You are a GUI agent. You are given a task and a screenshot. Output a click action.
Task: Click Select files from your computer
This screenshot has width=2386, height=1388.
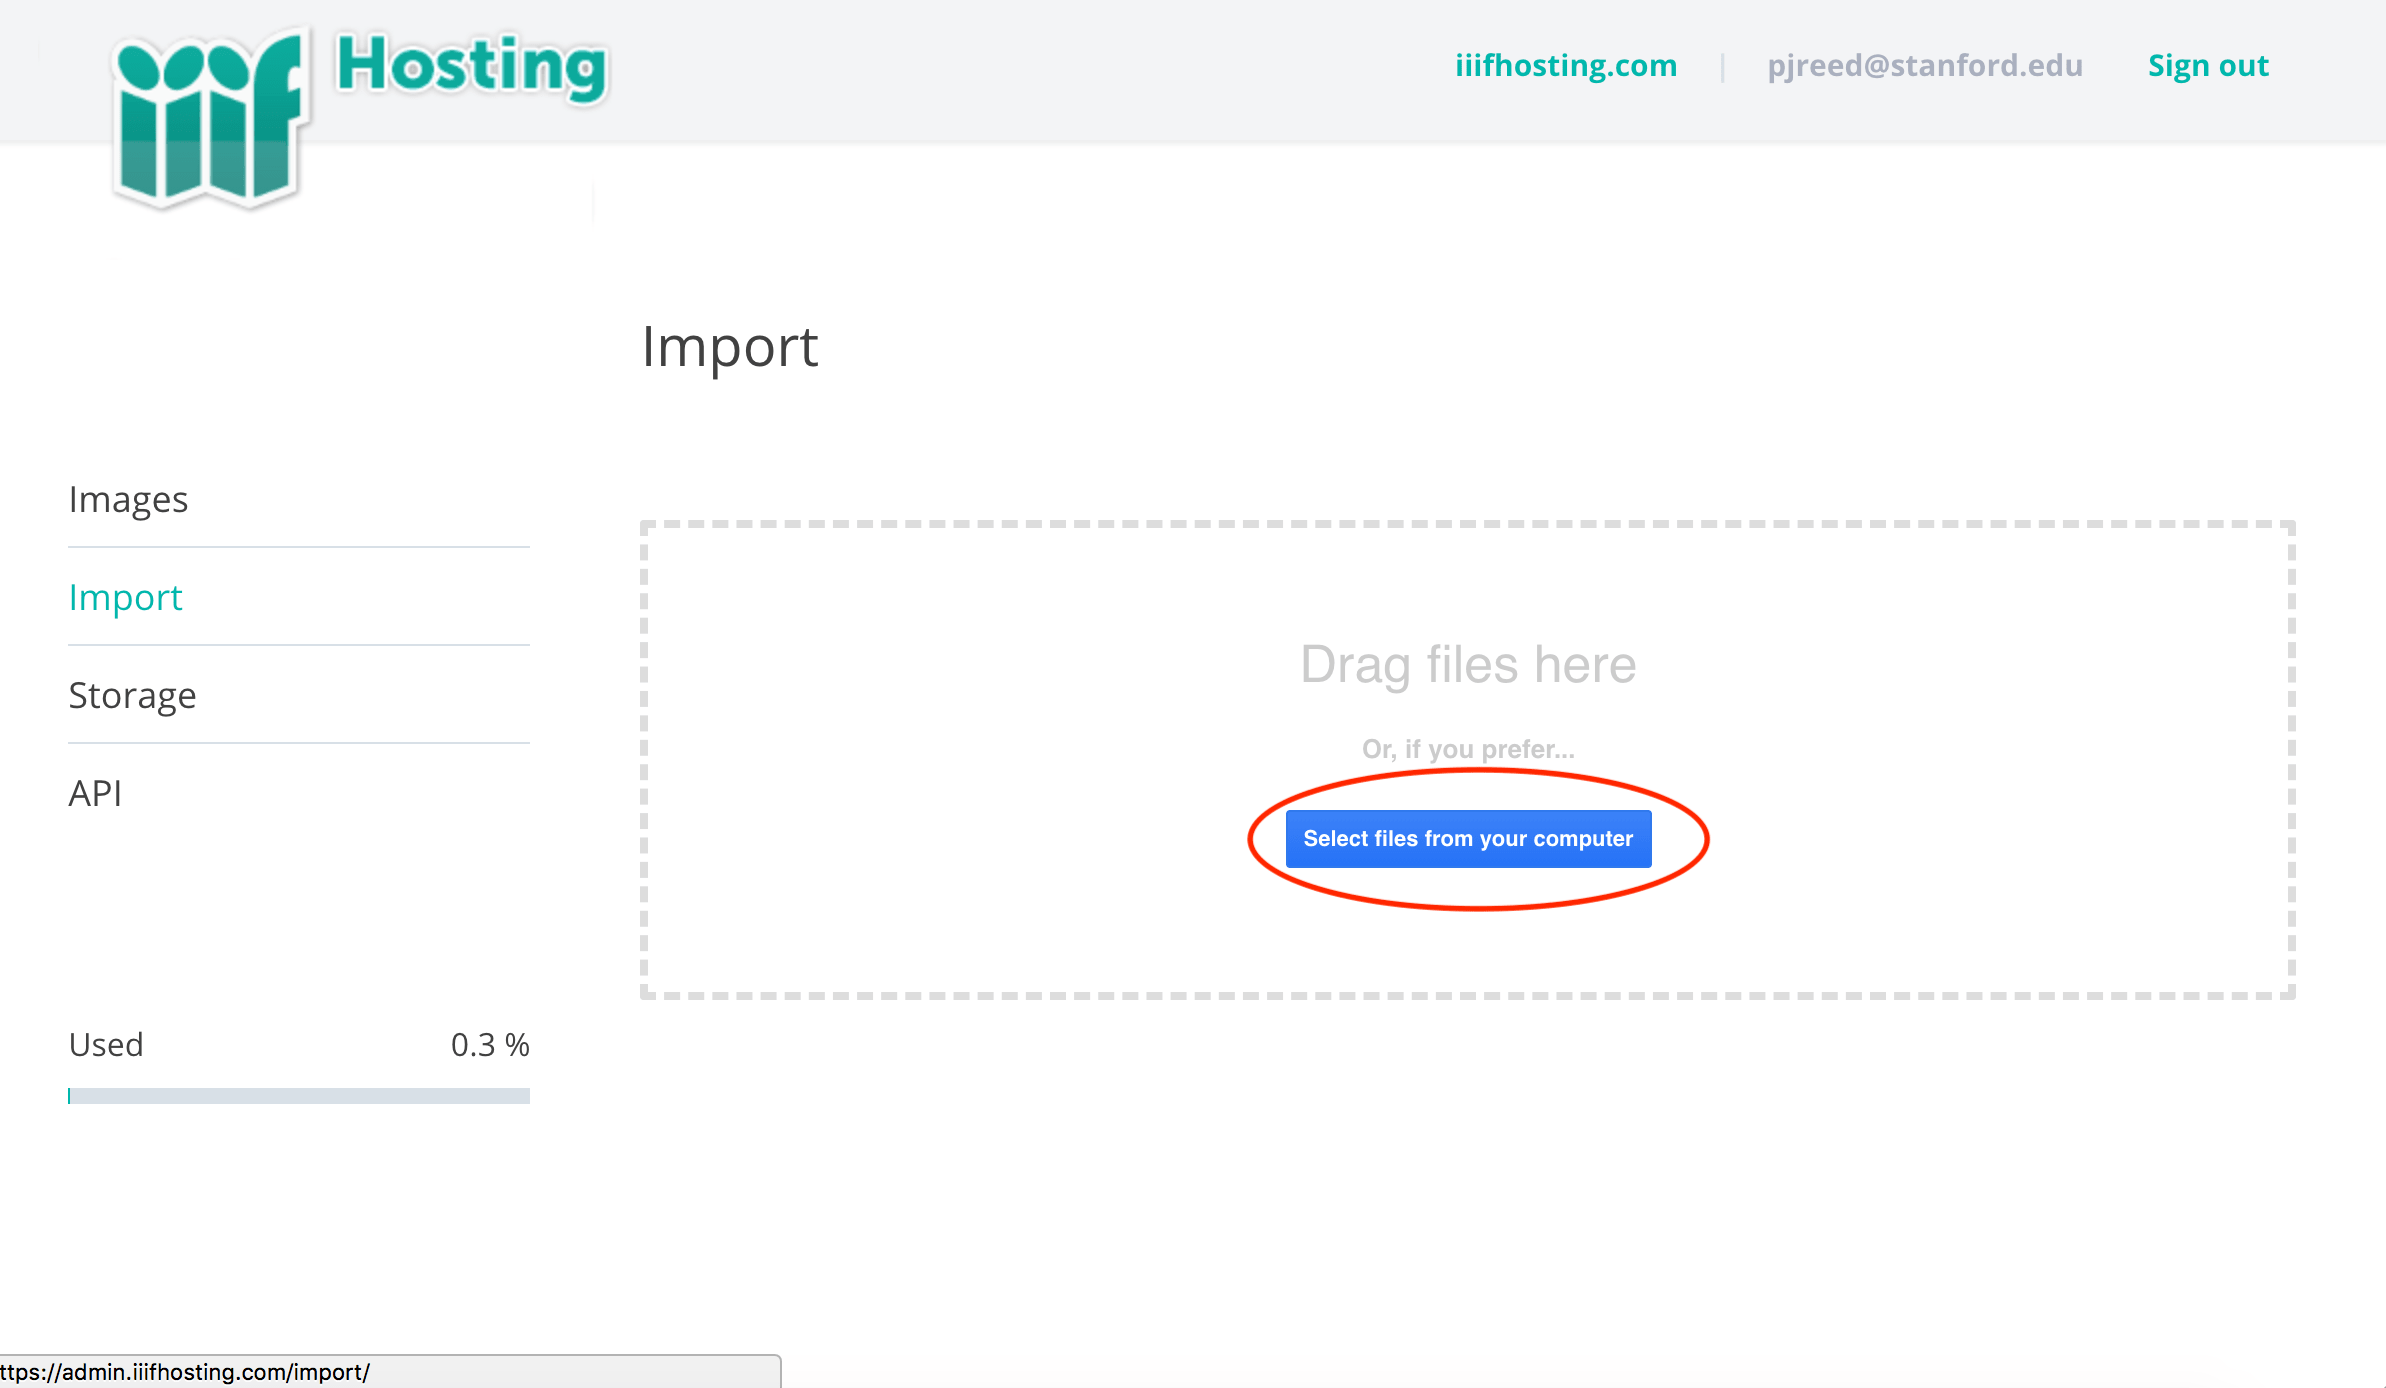(1469, 836)
